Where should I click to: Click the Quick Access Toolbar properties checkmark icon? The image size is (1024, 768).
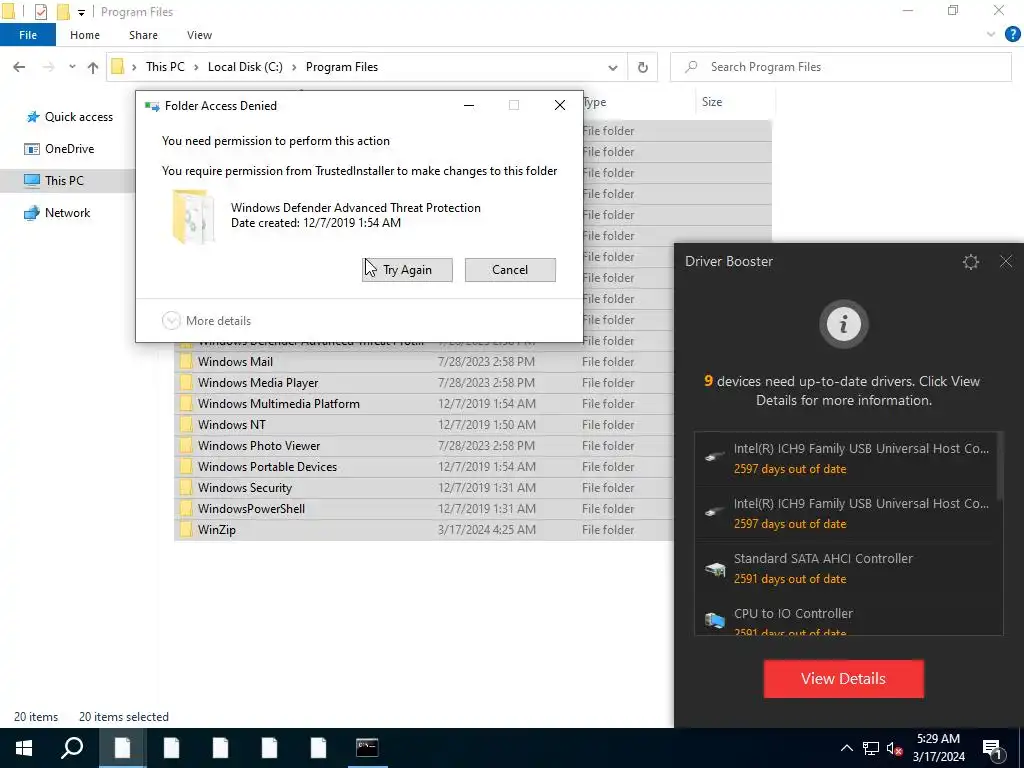(x=40, y=12)
